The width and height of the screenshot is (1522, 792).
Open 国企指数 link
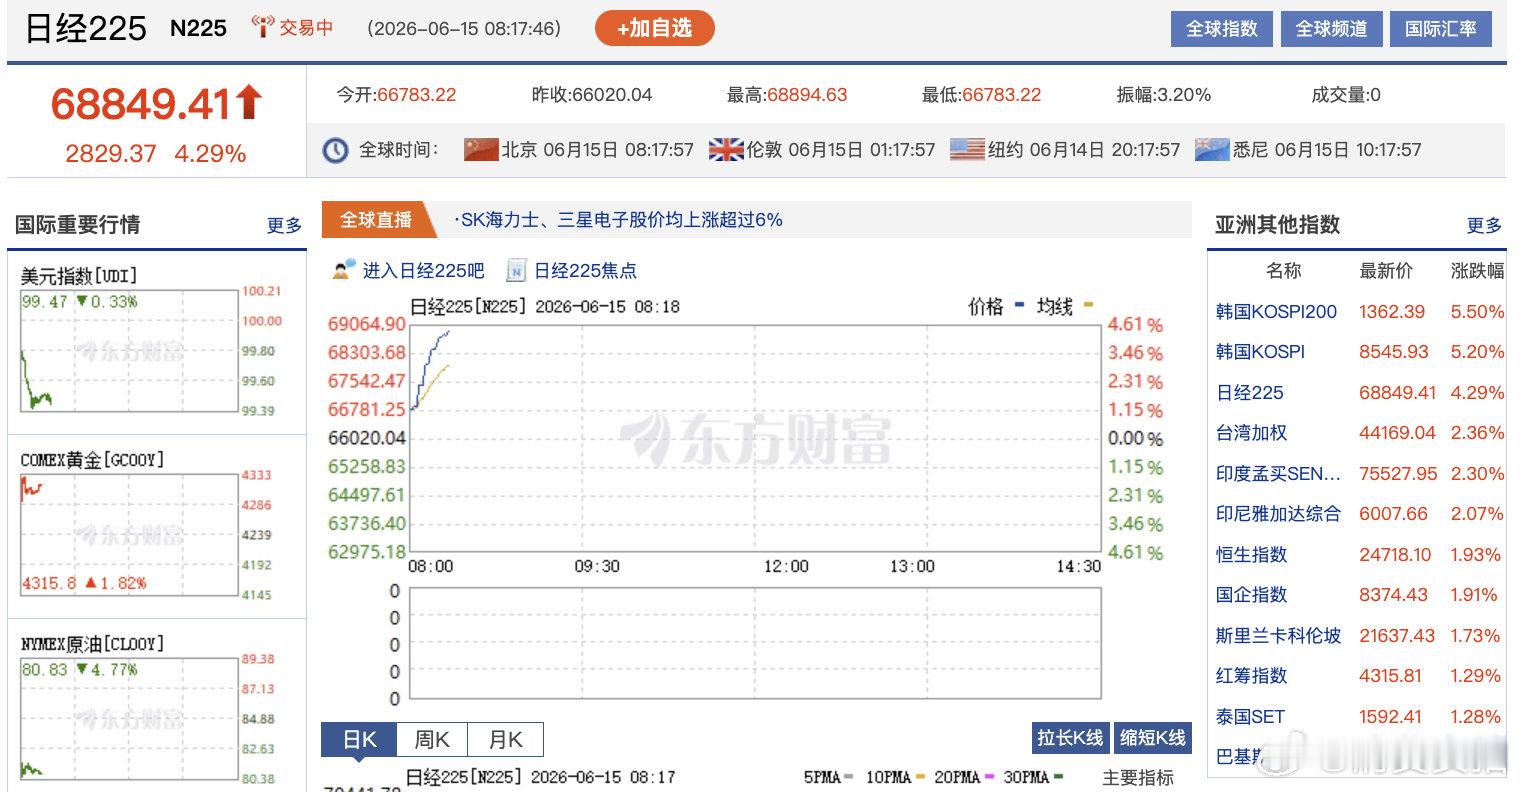(x=1251, y=595)
